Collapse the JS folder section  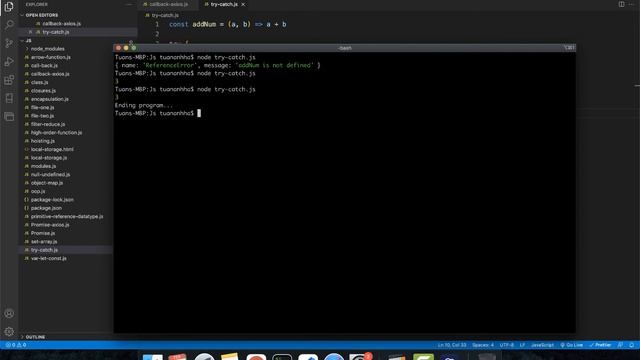(26, 40)
